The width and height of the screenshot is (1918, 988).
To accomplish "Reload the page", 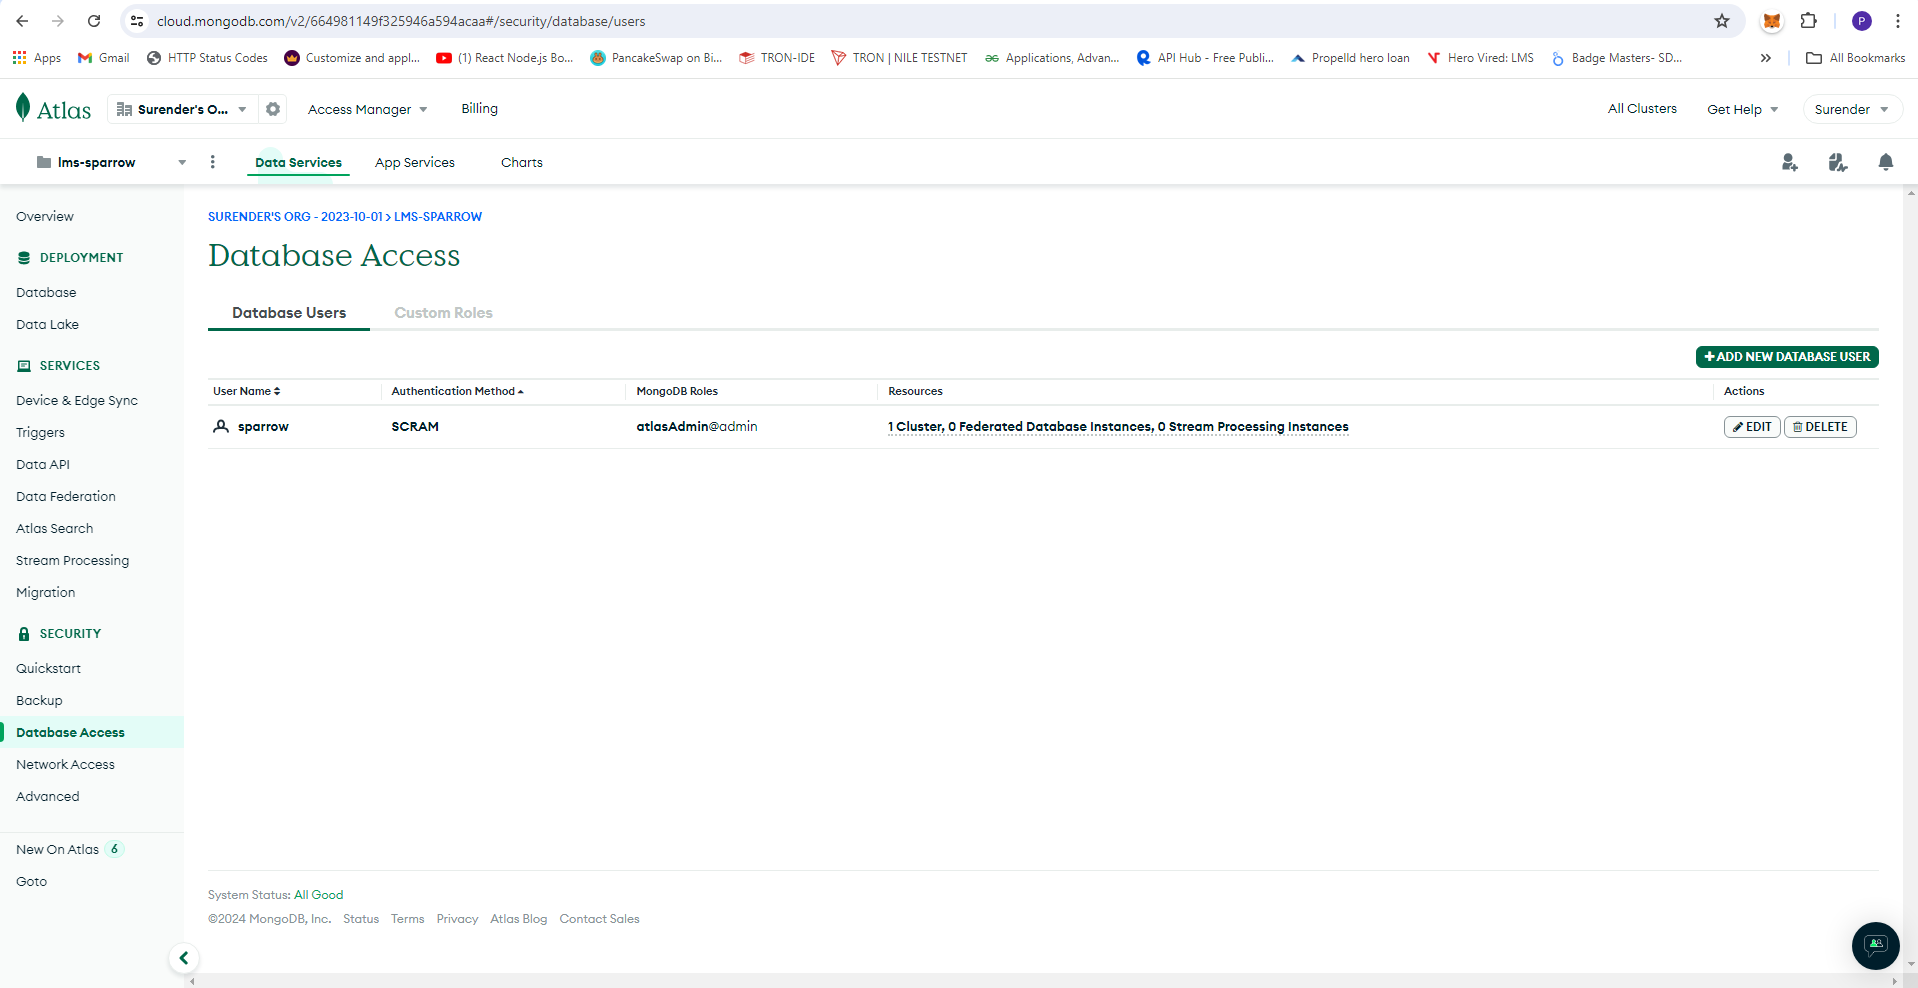I will [94, 21].
